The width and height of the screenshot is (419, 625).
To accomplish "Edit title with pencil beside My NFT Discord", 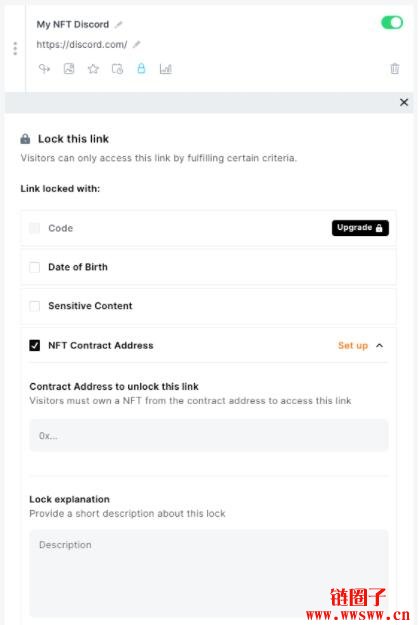I will [x=118, y=24].
